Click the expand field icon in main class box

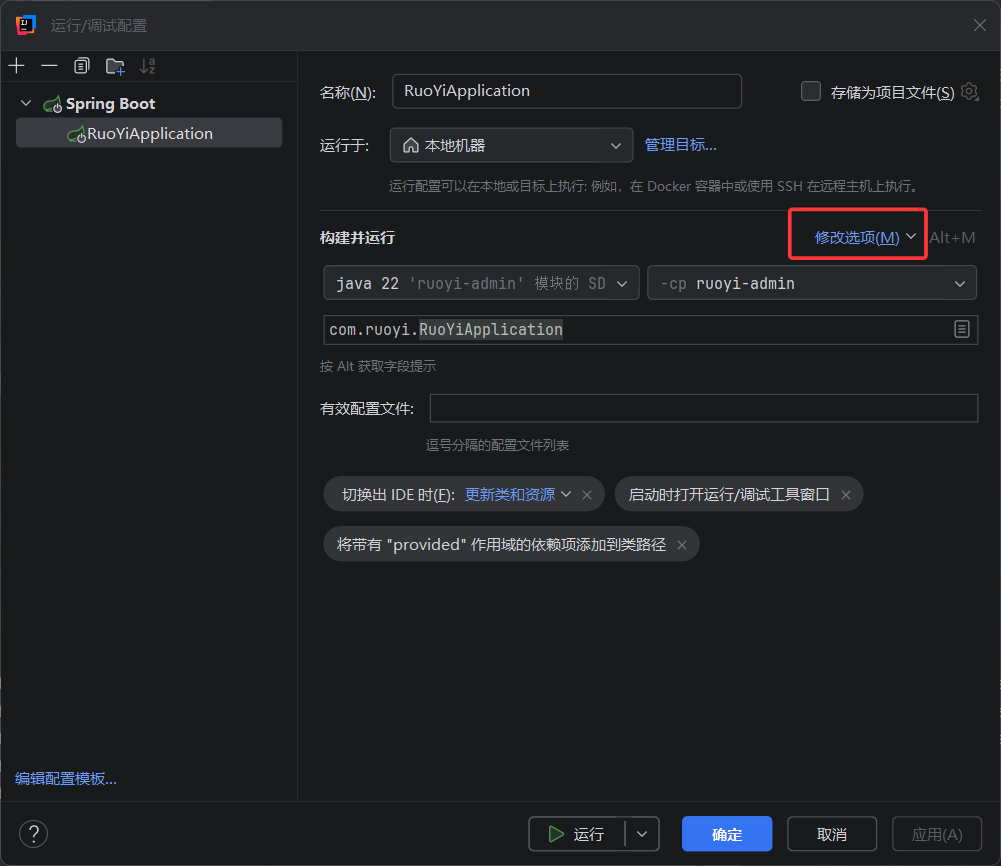(x=961, y=329)
